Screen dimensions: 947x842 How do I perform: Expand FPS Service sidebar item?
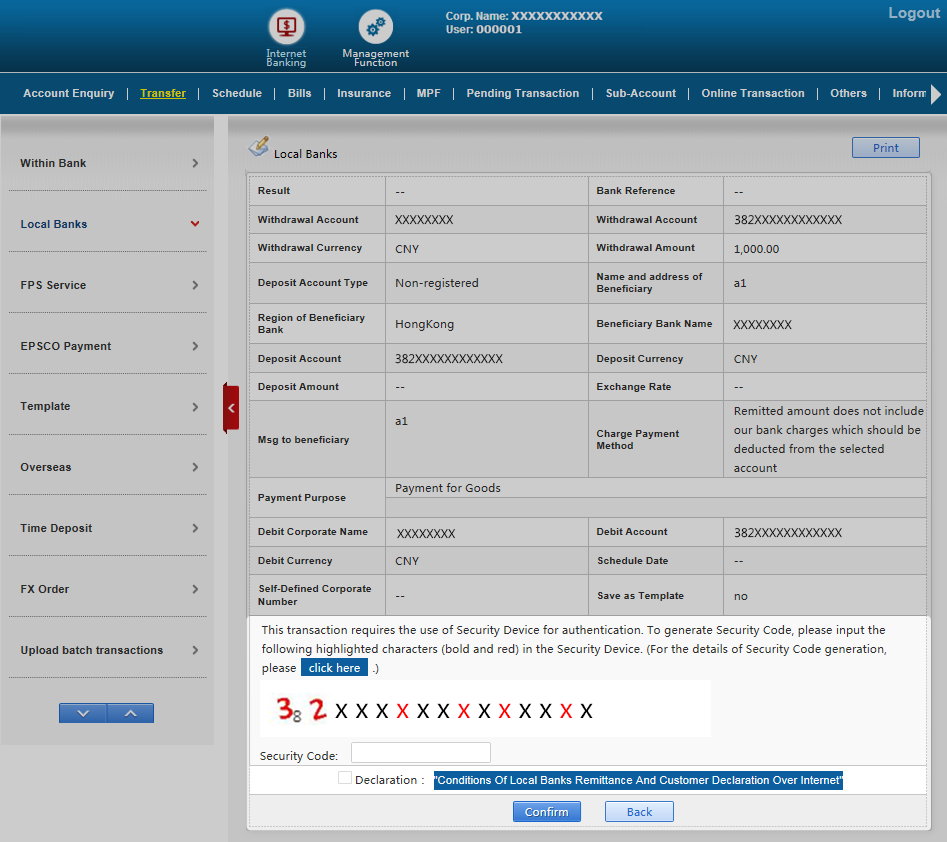(x=195, y=285)
